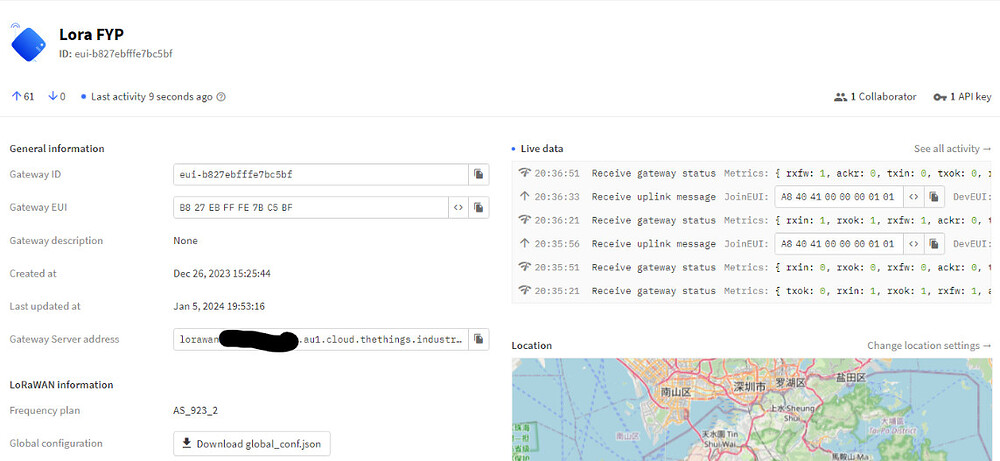Select the 20:35:21 gateway status event
This screenshot has width=1000, height=461.
click(752, 291)
